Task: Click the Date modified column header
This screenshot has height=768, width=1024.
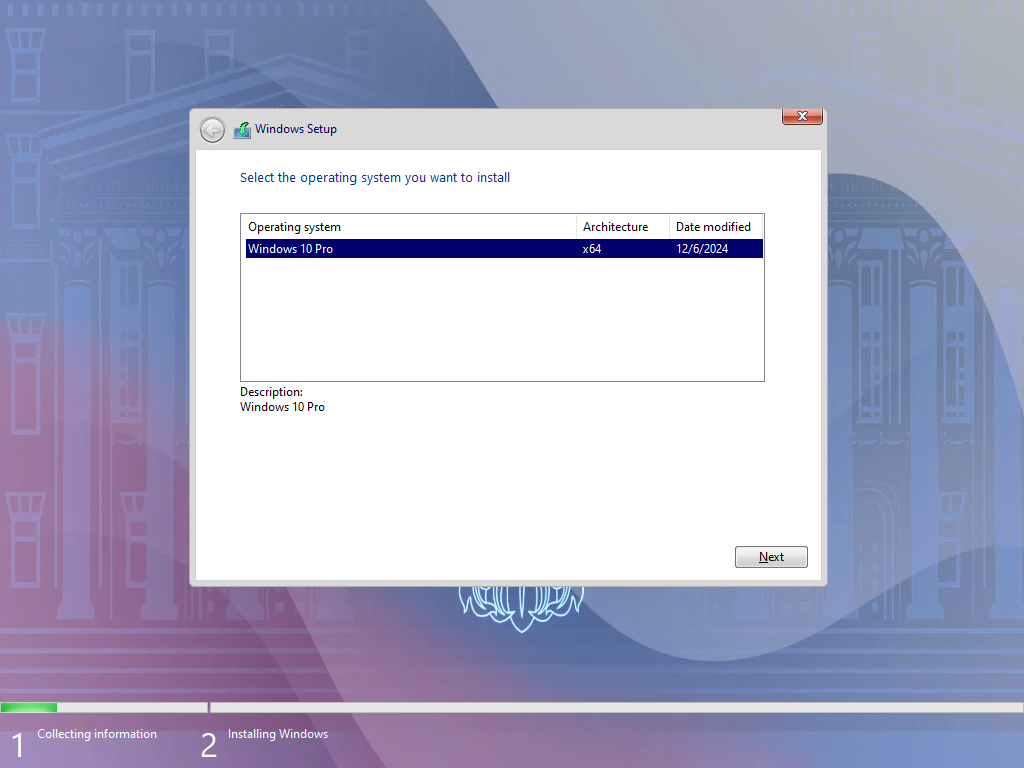Action: click(x=716, y=227)
